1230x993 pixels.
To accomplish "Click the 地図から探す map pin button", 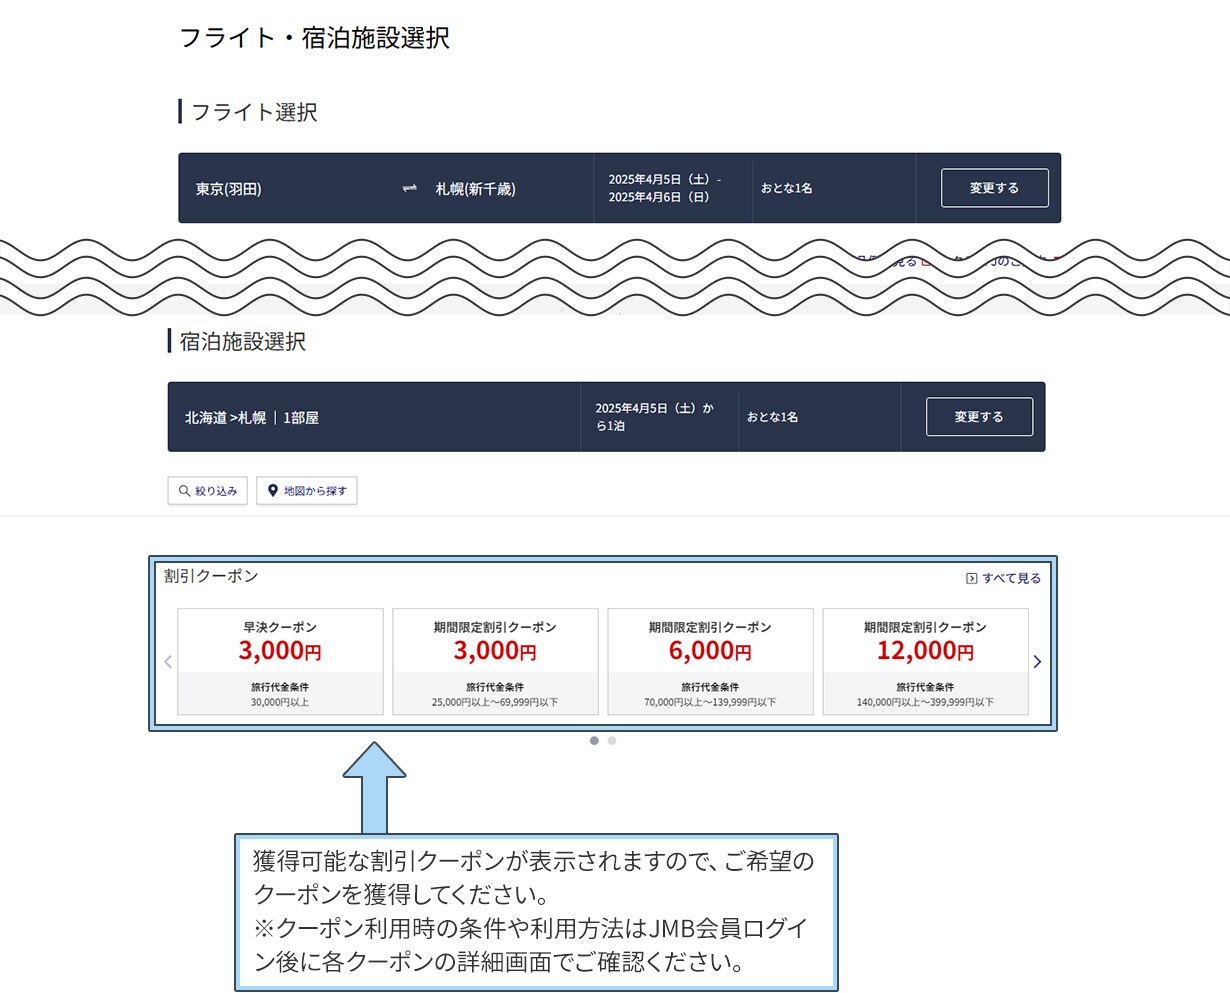I will (x=307, y=491).
